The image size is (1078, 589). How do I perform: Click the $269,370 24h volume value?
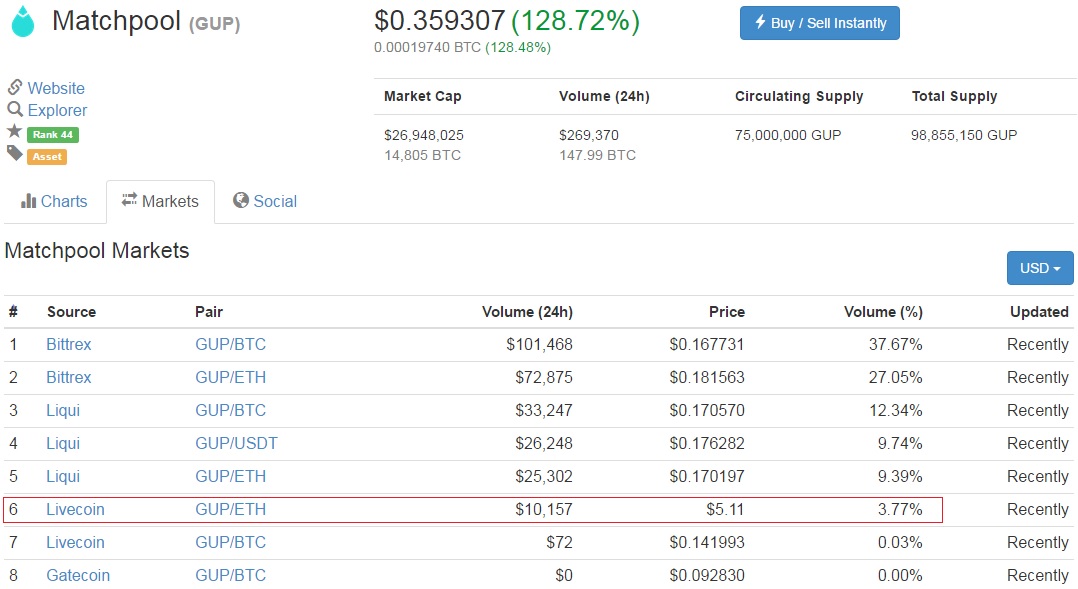(588, 135)
